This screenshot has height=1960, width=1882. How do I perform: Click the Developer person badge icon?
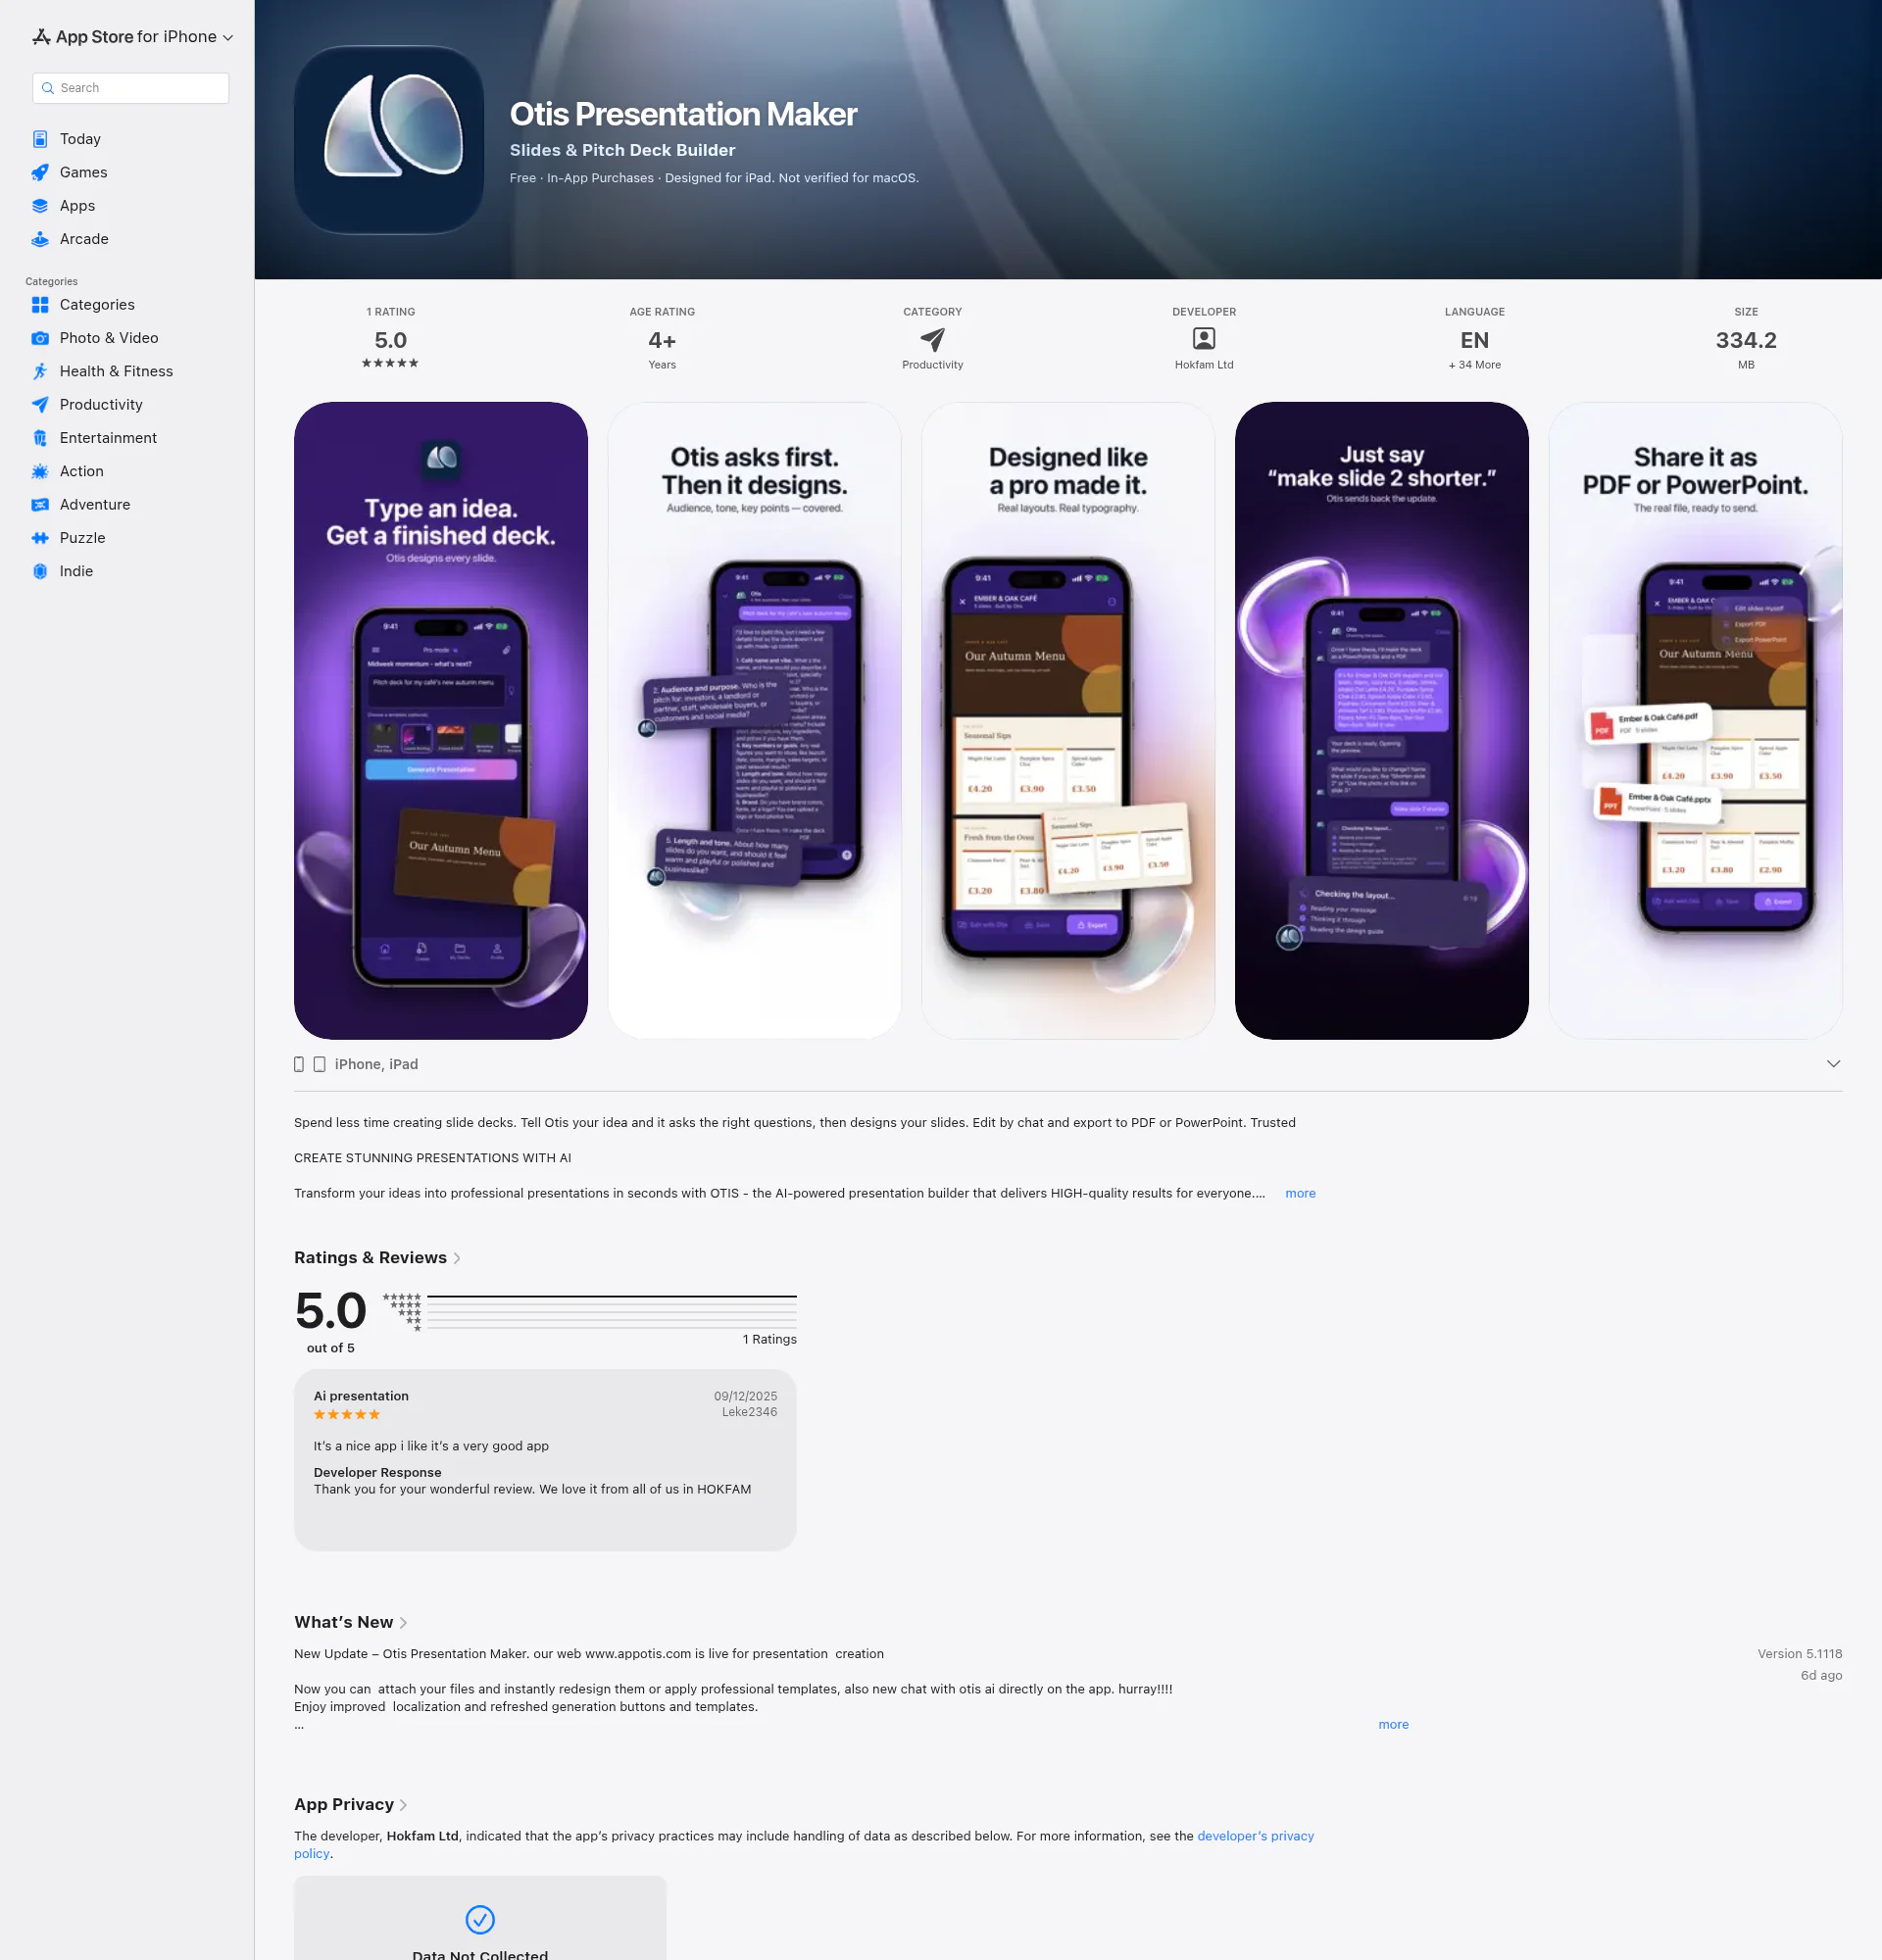[1204, 339]
